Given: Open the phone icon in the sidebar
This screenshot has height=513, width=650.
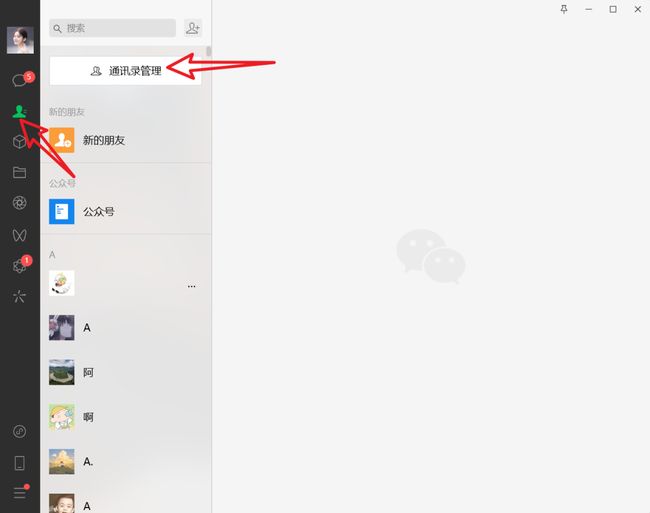Looking at the screenshot, I should pos(19,463).
